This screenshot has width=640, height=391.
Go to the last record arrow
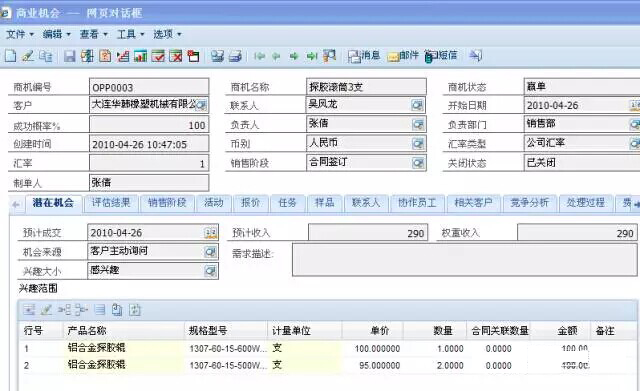pyautogui.click(x=311, y=56)
